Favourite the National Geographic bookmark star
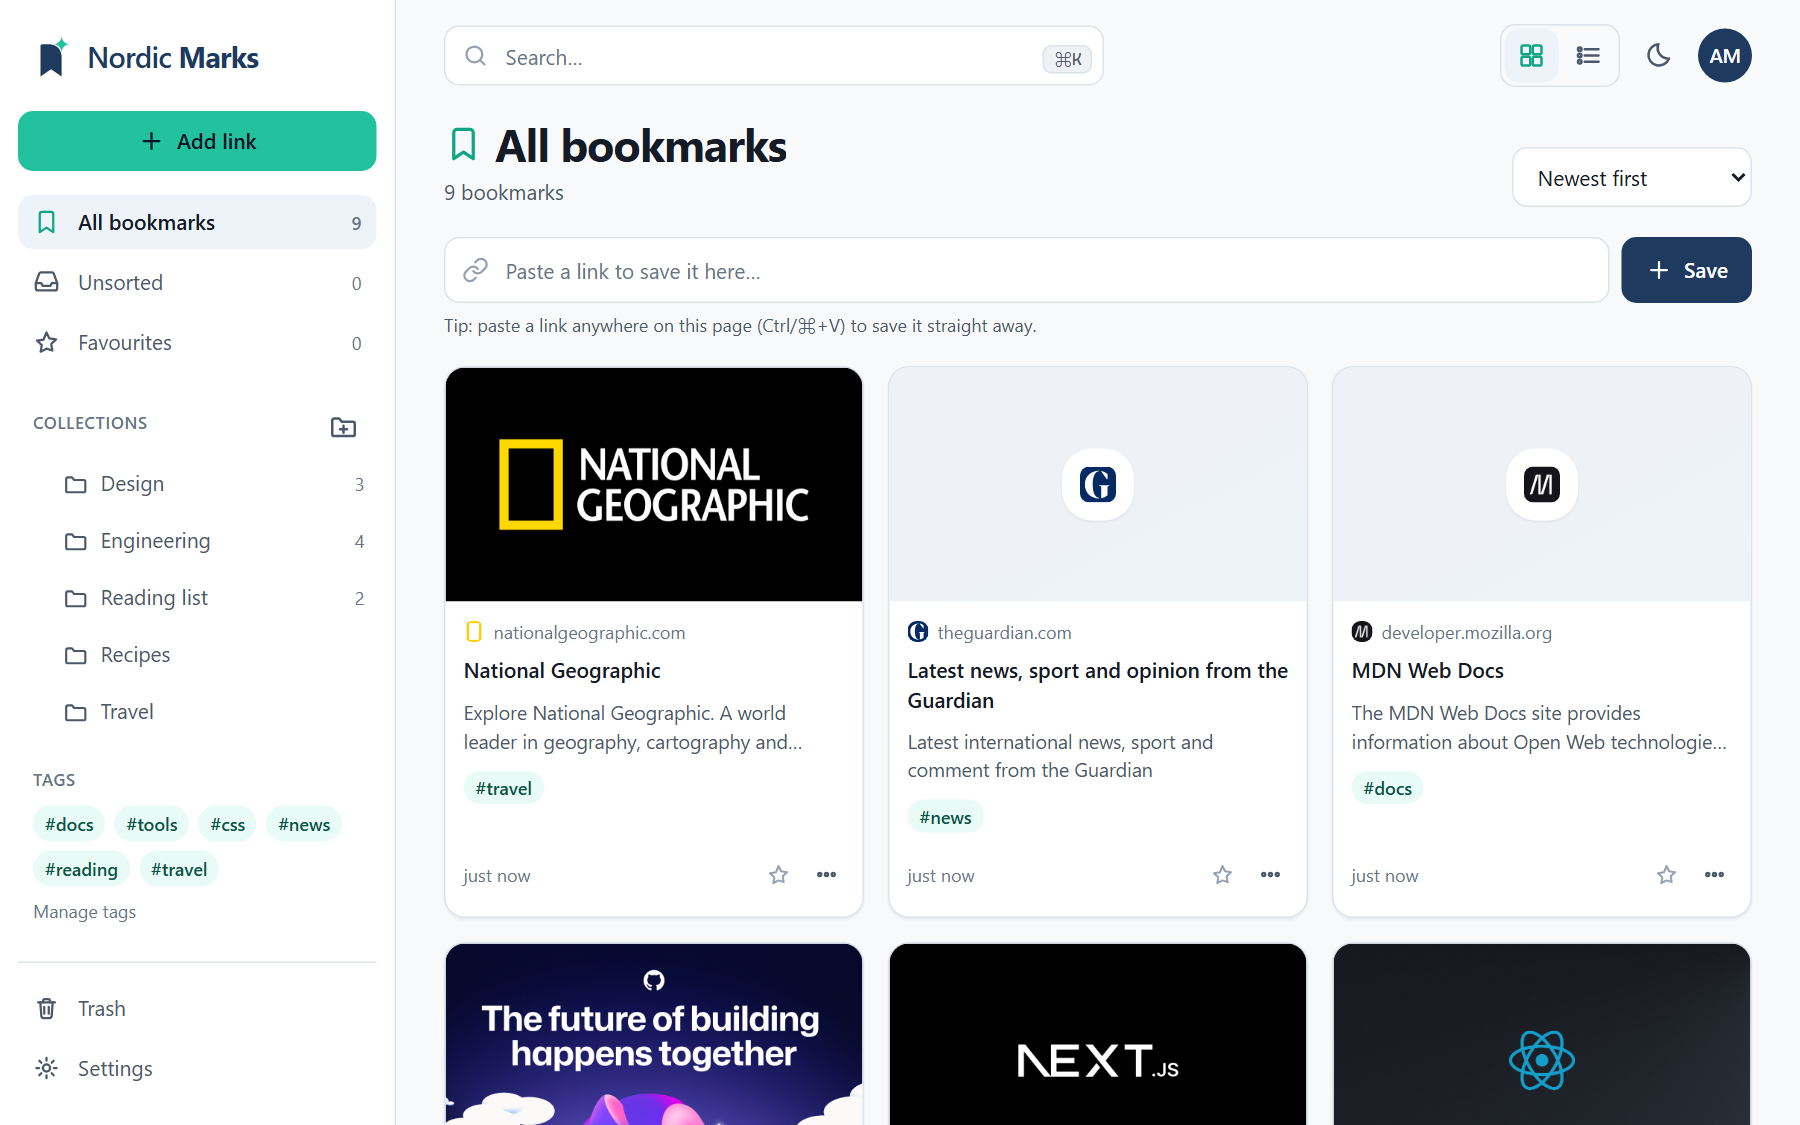 (x=778, y=875)
